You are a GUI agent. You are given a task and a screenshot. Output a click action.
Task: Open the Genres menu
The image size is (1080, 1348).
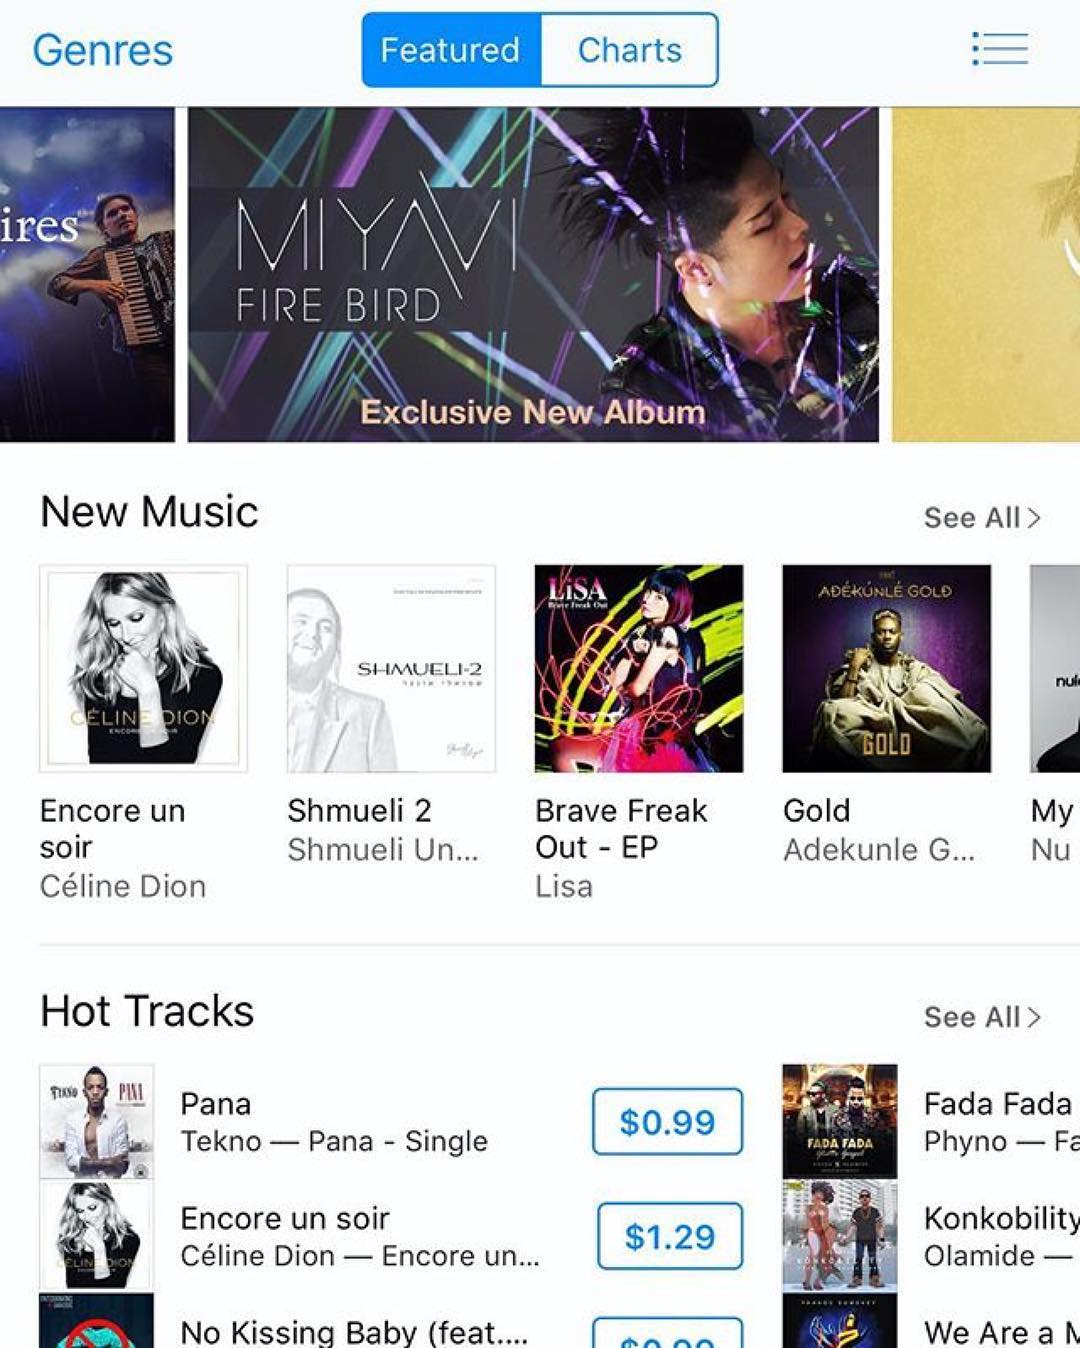[103, 50]
